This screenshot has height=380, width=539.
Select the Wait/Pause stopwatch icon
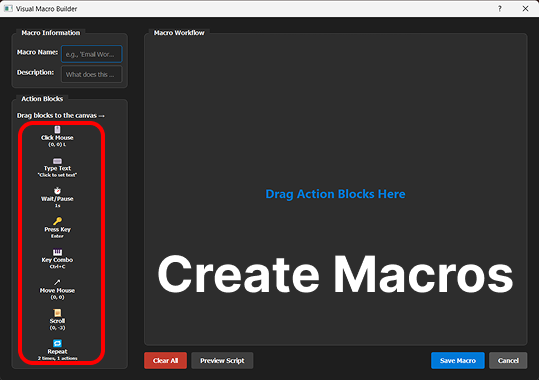click(x=57, y=191)
